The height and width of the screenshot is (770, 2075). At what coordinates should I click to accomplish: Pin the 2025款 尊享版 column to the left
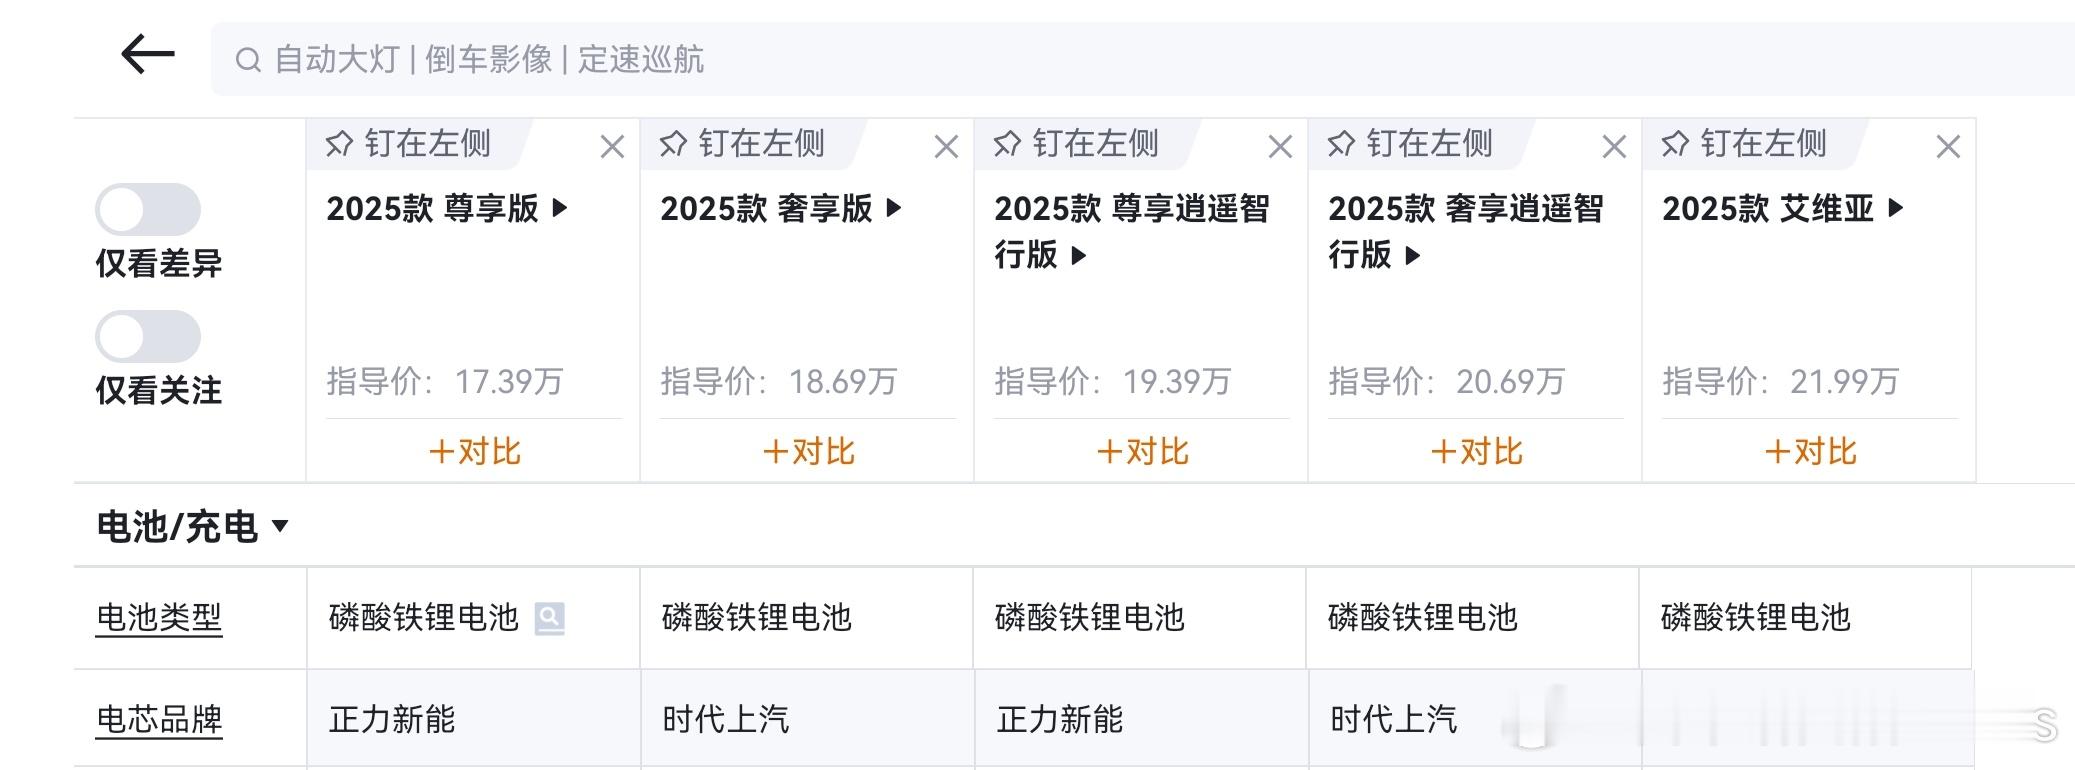point(408,144)
